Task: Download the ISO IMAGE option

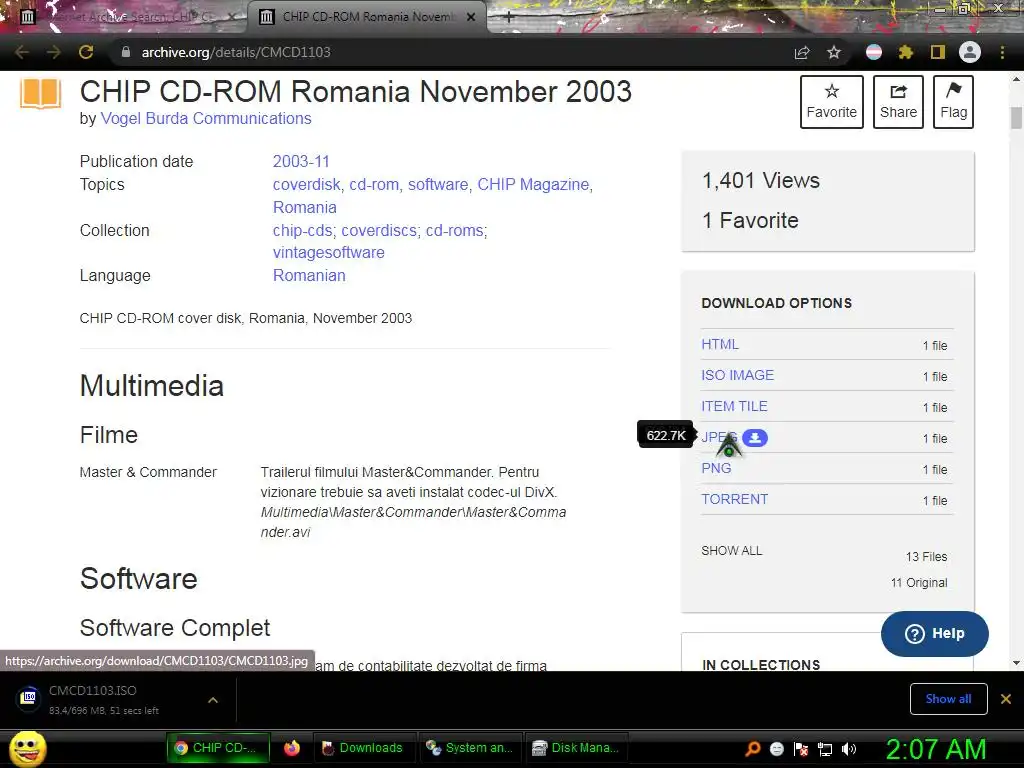Action: (x=737, y=375)
